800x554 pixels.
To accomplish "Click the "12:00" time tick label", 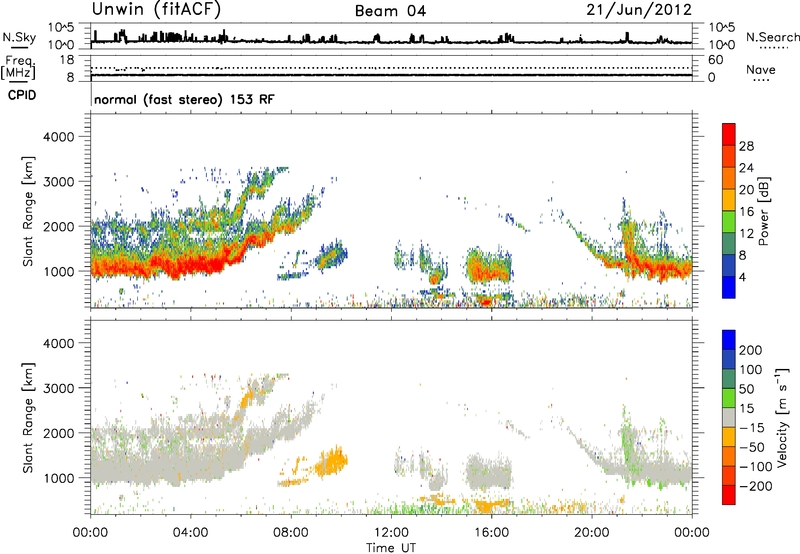I will 391,533.
